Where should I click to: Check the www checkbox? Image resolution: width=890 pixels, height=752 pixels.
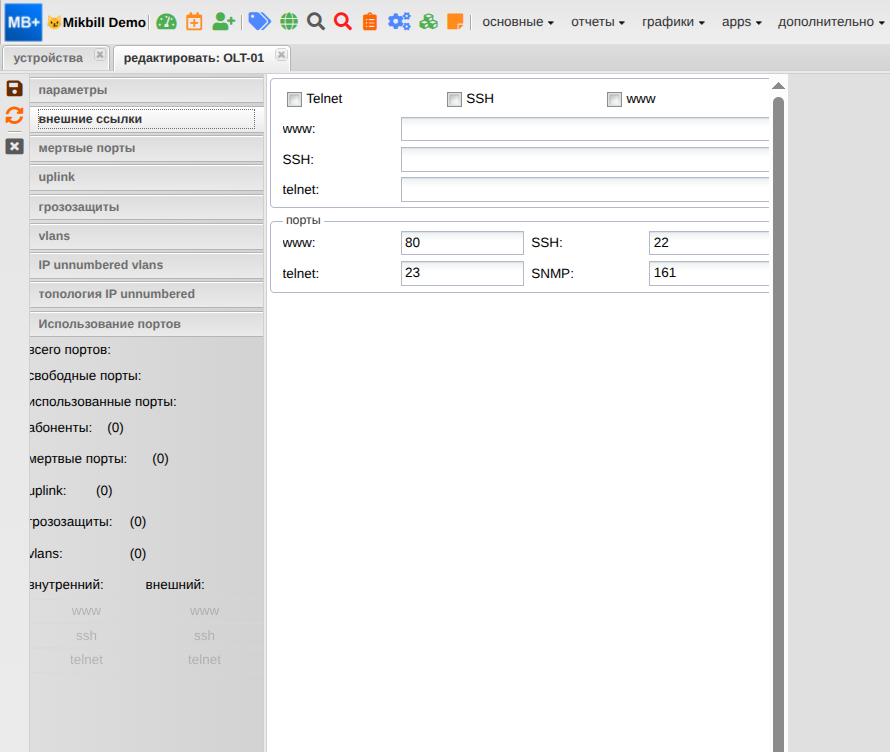click(x=614, y=99)
